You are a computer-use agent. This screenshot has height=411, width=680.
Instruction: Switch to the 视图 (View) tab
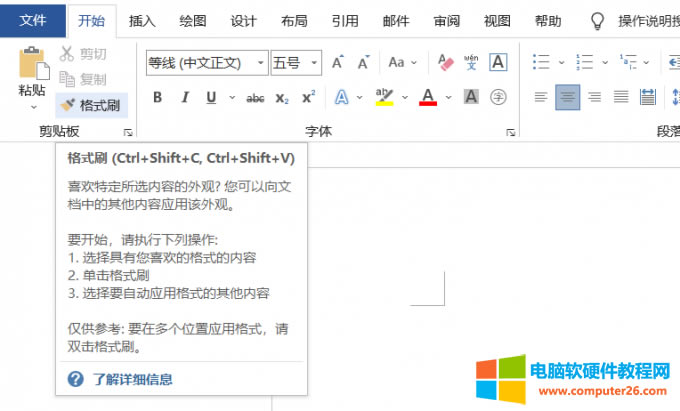[x=497, y=21]
